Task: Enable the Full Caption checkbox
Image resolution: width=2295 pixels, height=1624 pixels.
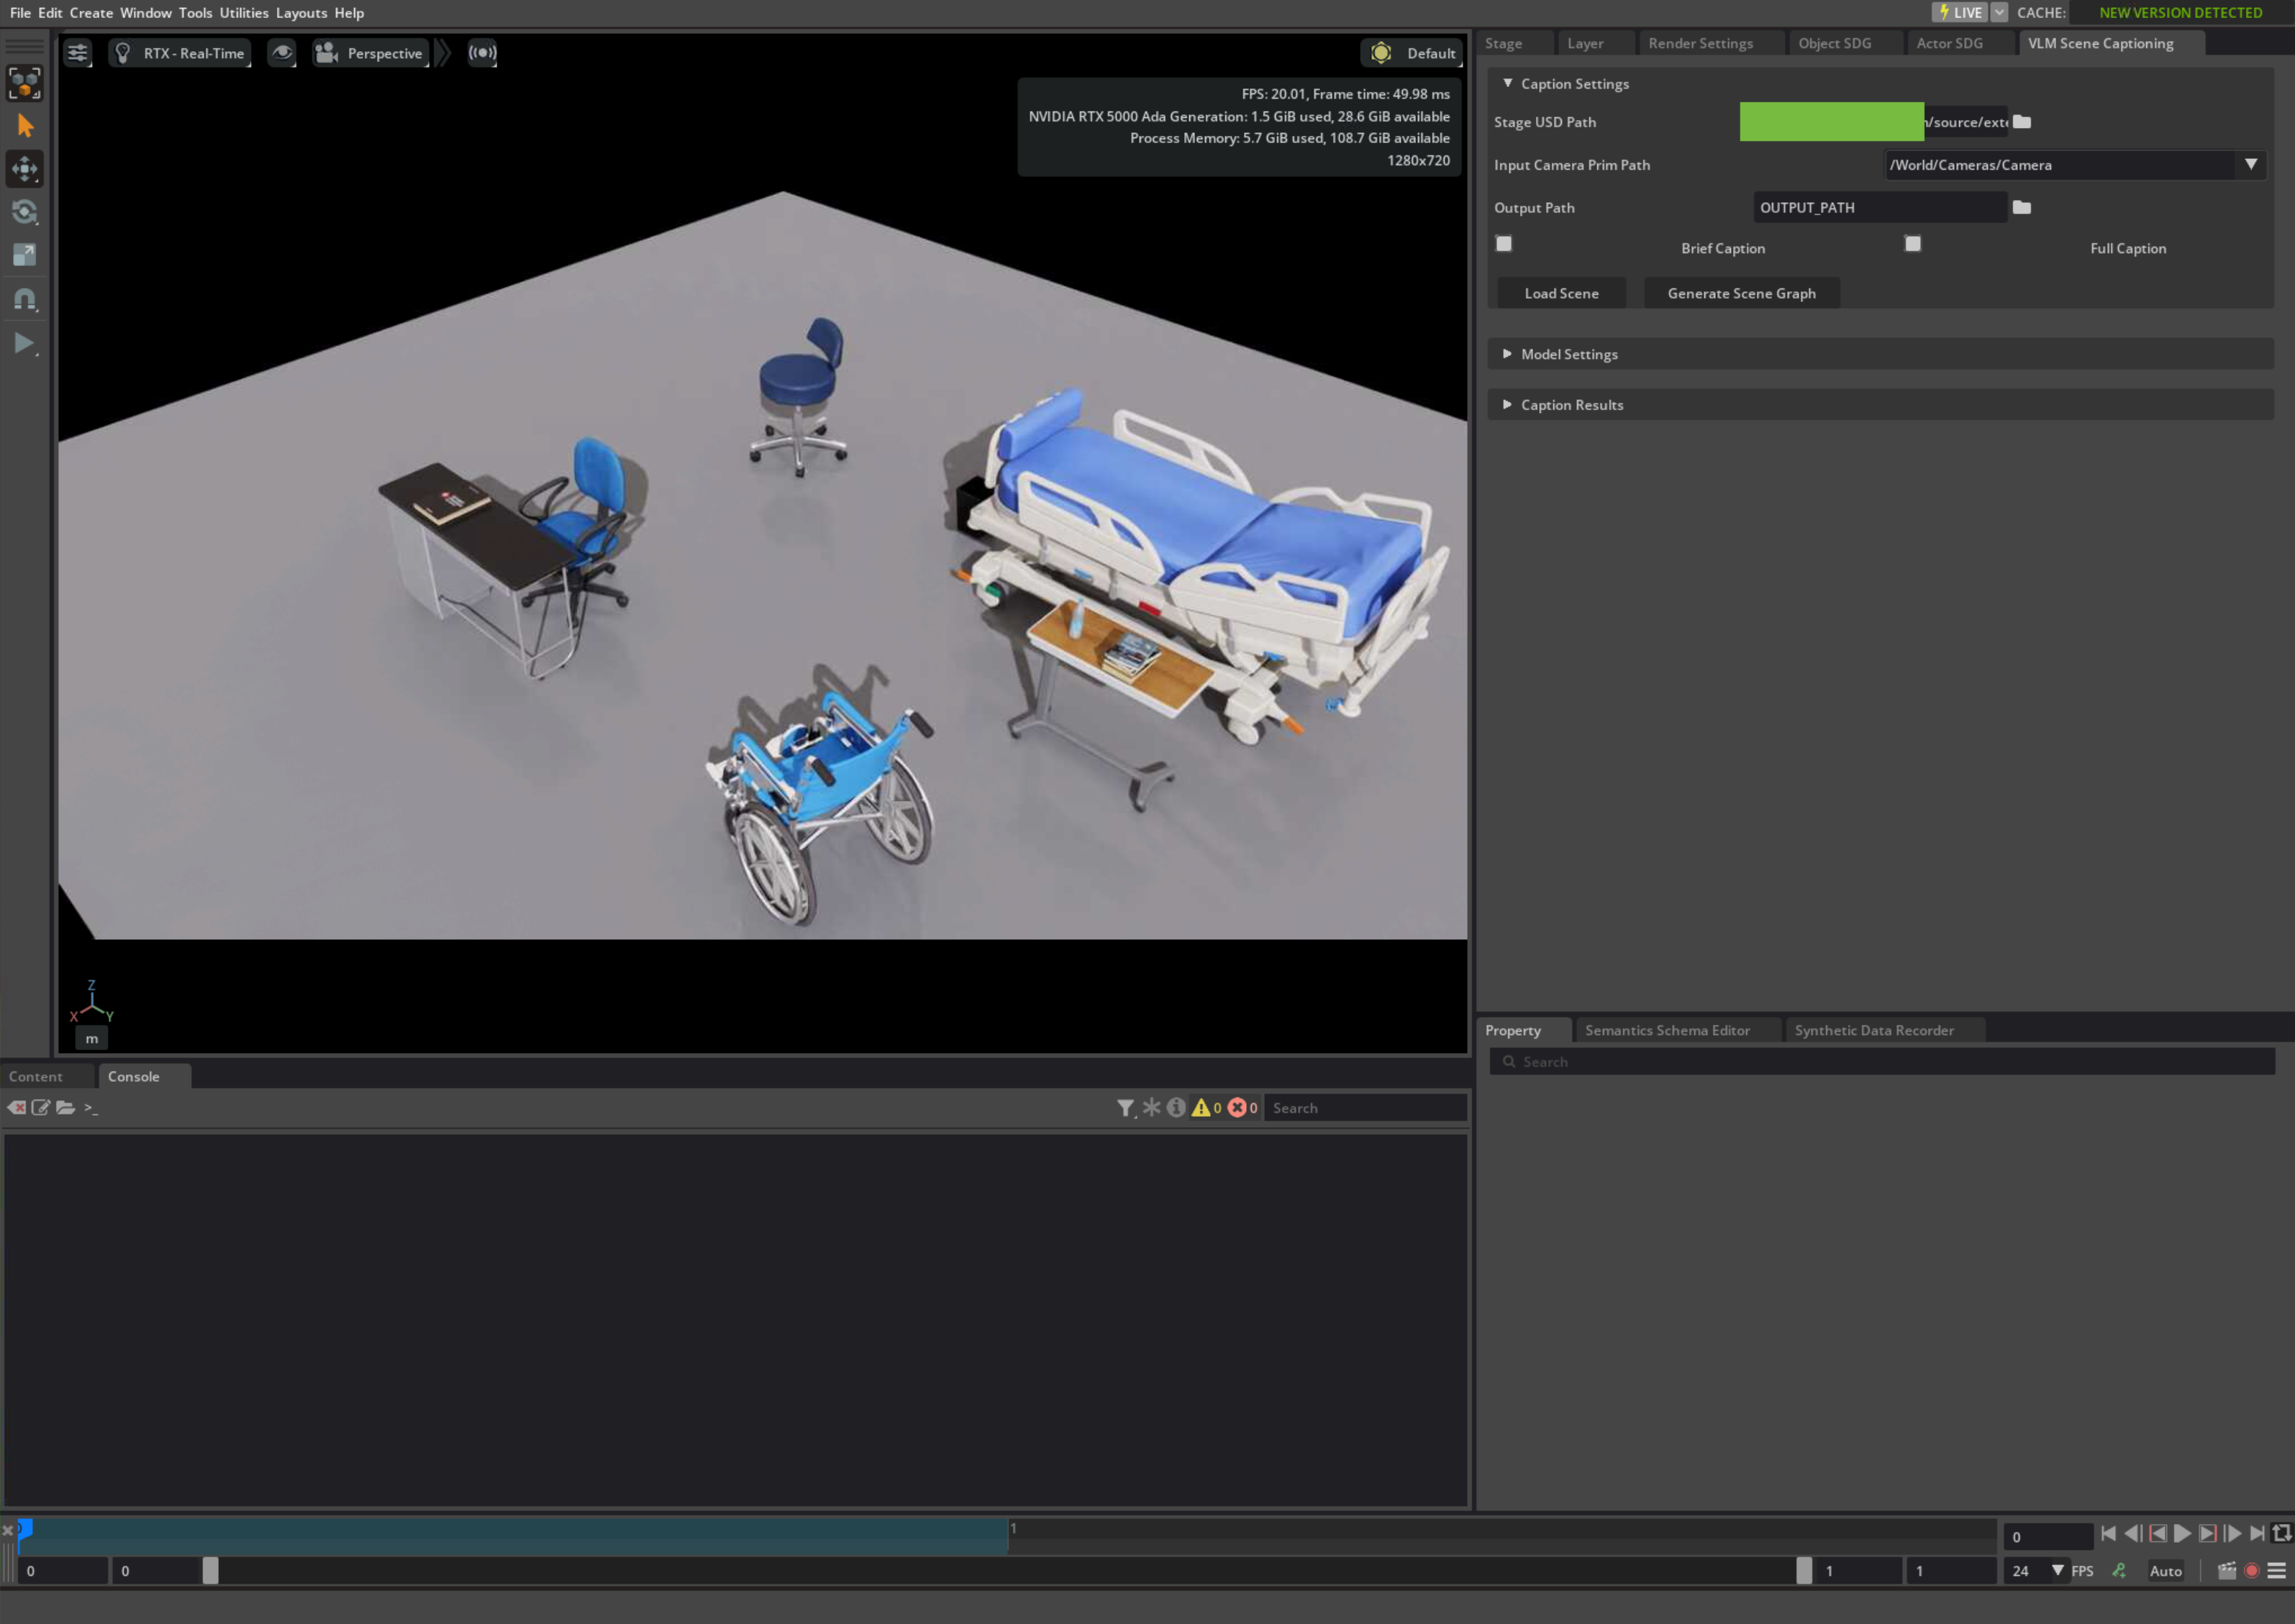Action: point(1912,243)
